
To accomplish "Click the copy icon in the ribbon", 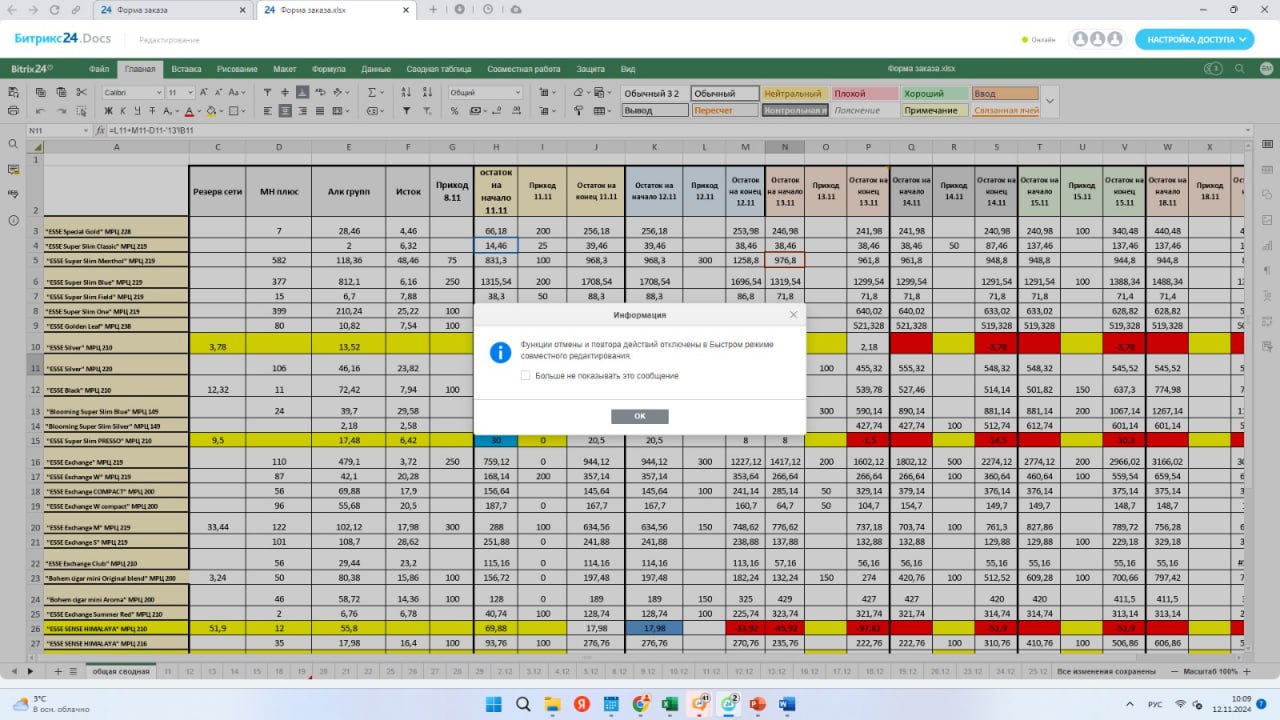I will [x=39, y=92].
